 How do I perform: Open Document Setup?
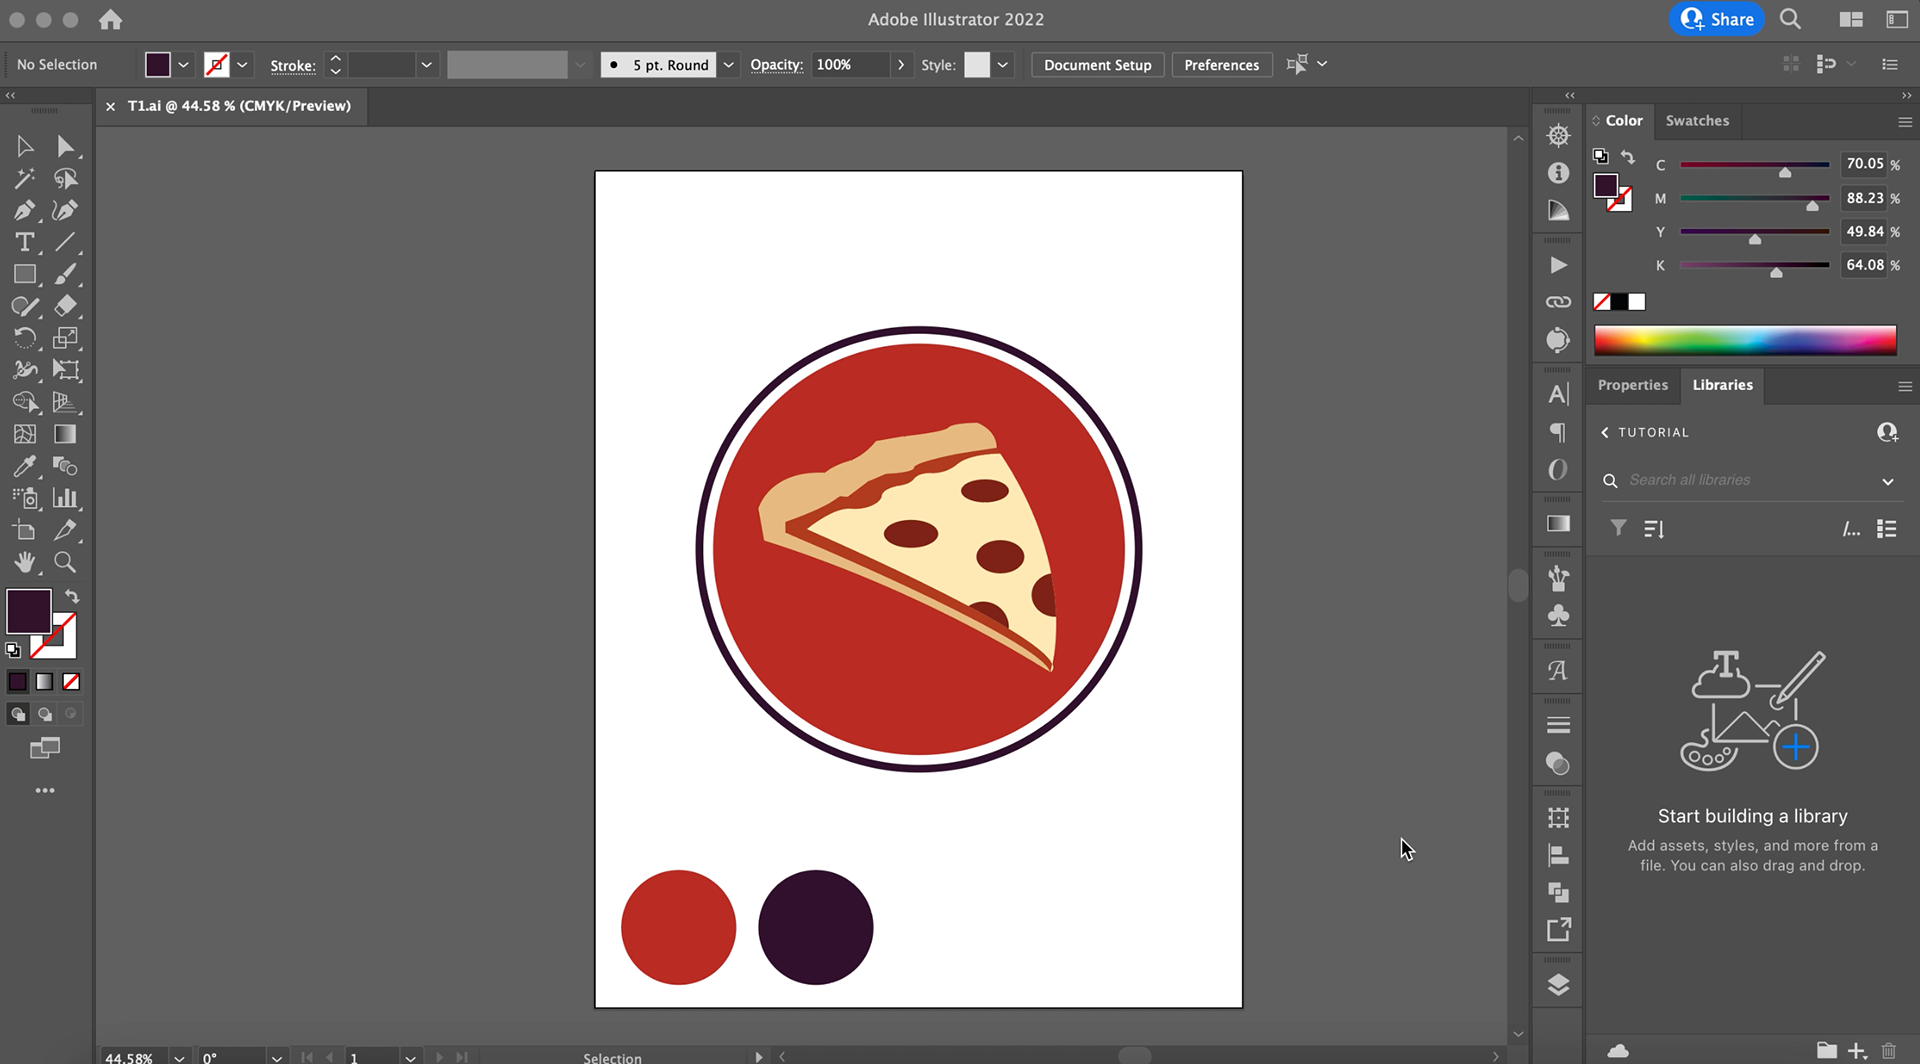coord(1097,65)
